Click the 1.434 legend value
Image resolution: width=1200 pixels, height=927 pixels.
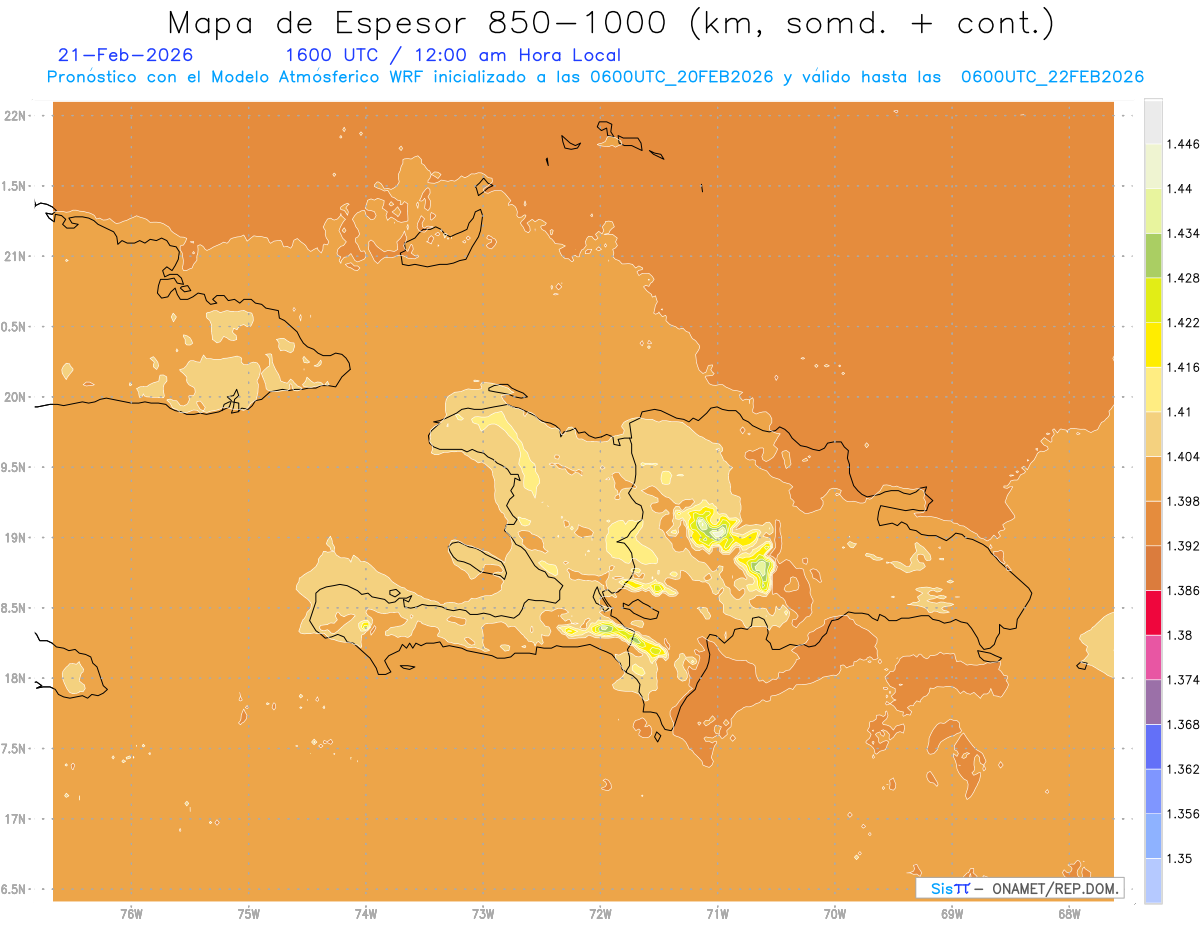click(1183, 233)
